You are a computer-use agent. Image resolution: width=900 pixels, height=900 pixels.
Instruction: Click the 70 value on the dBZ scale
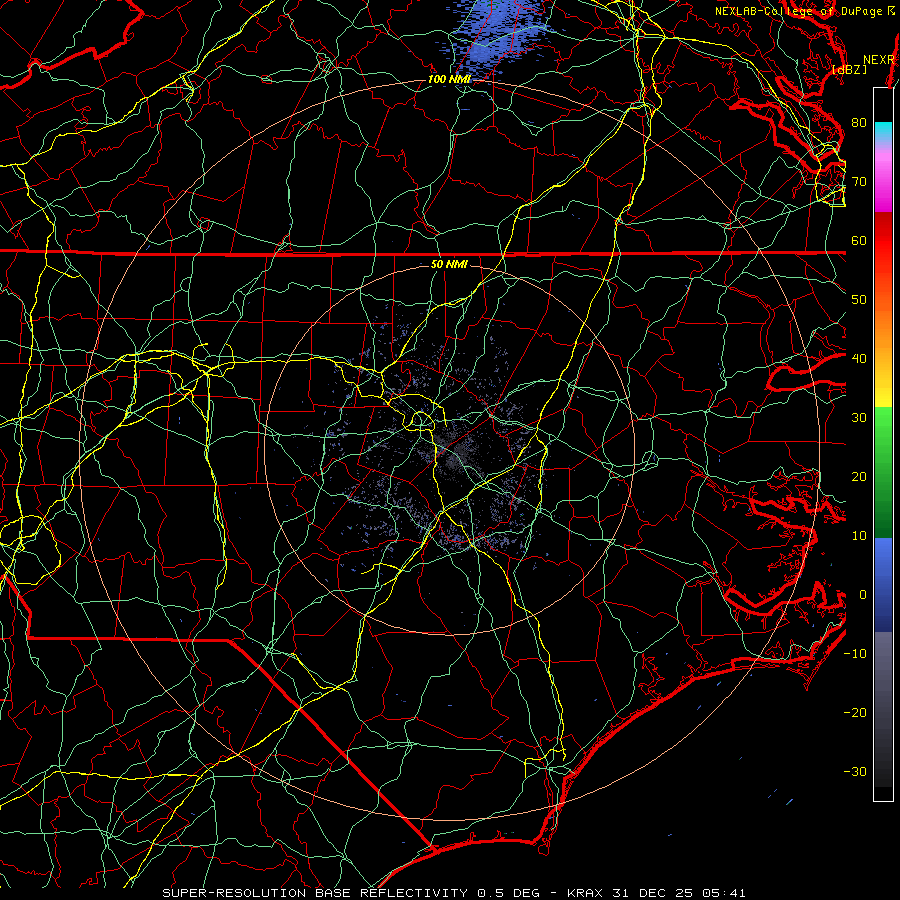coord(859,182)
